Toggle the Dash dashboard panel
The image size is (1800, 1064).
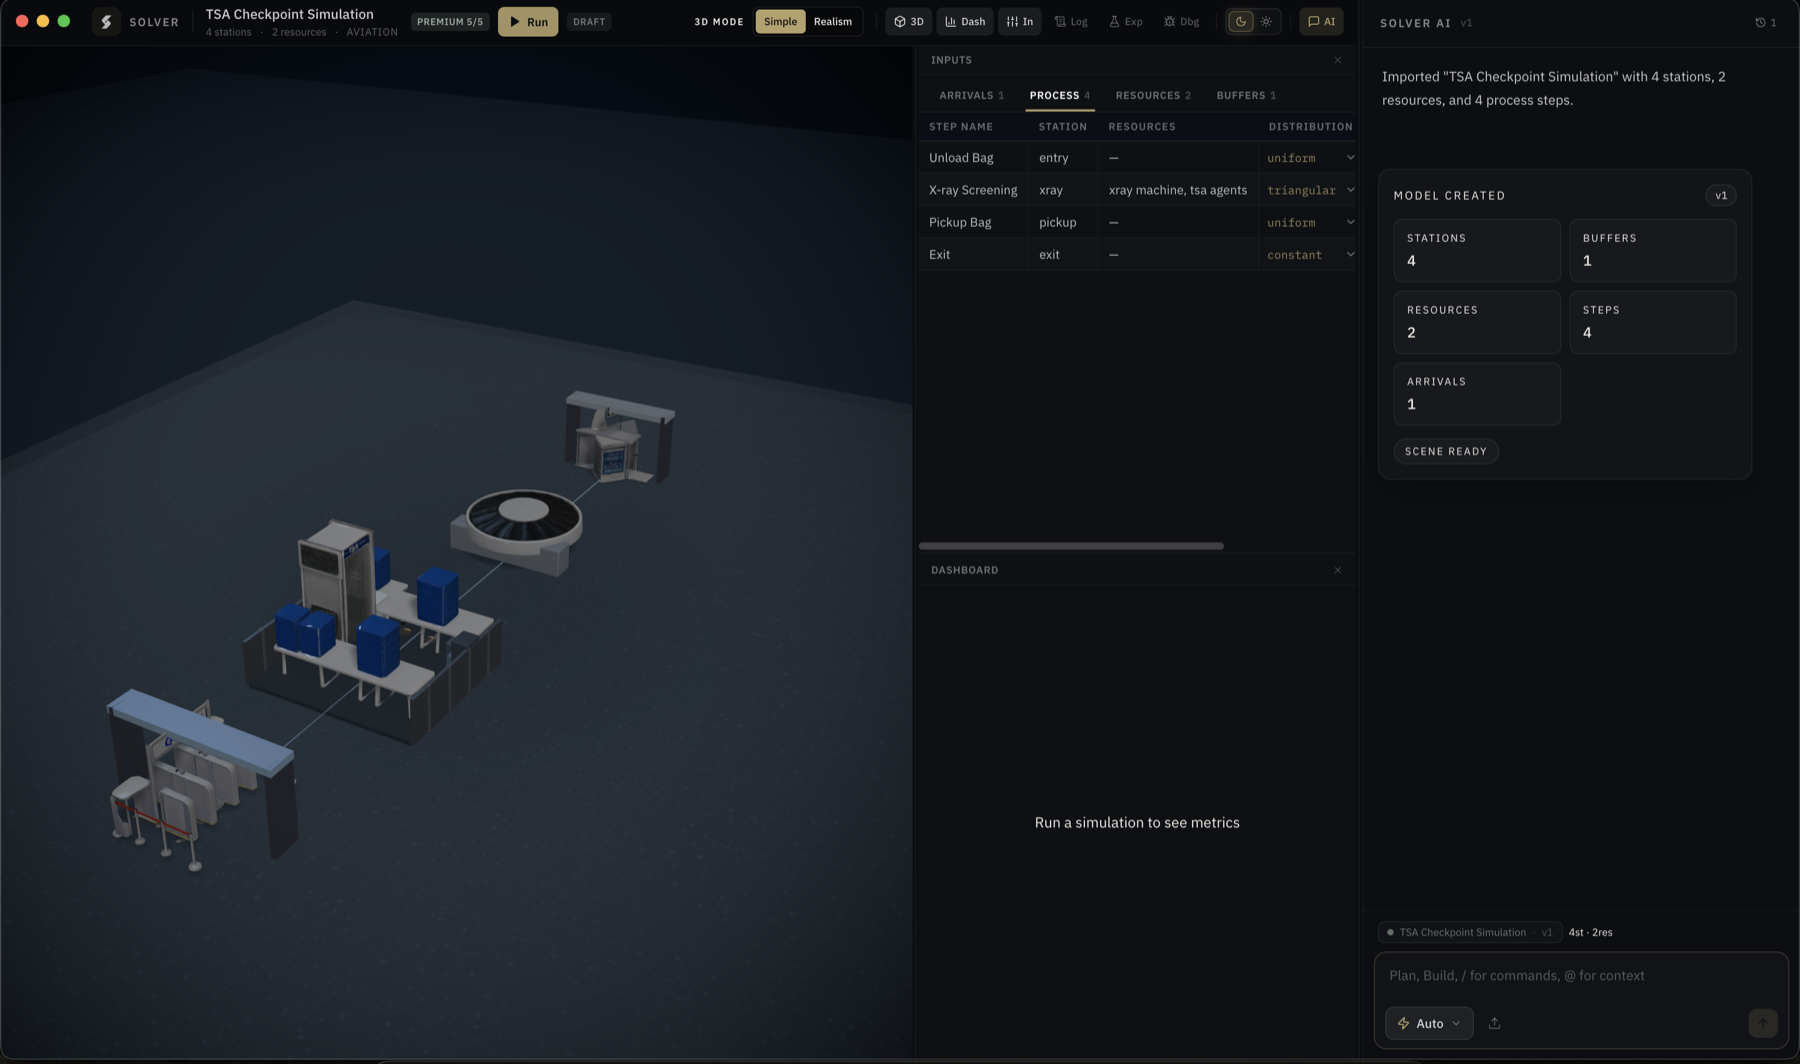(965, 21)
